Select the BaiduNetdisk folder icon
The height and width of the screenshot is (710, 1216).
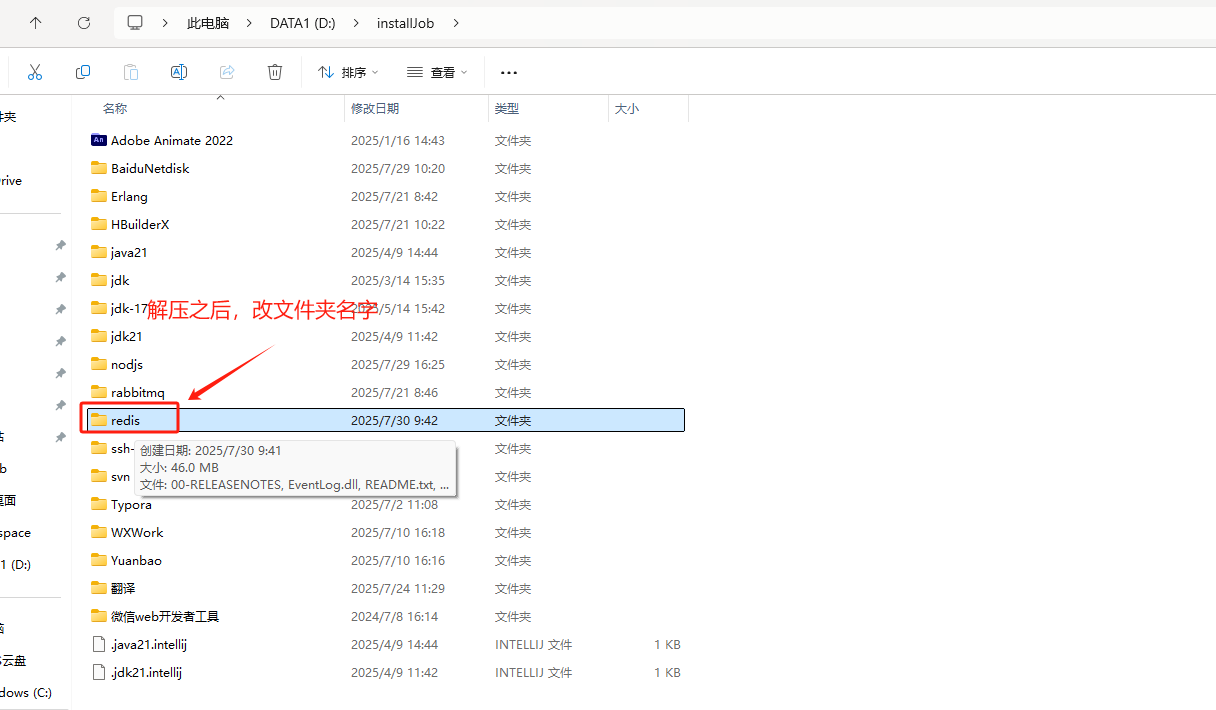coord(98,168)
